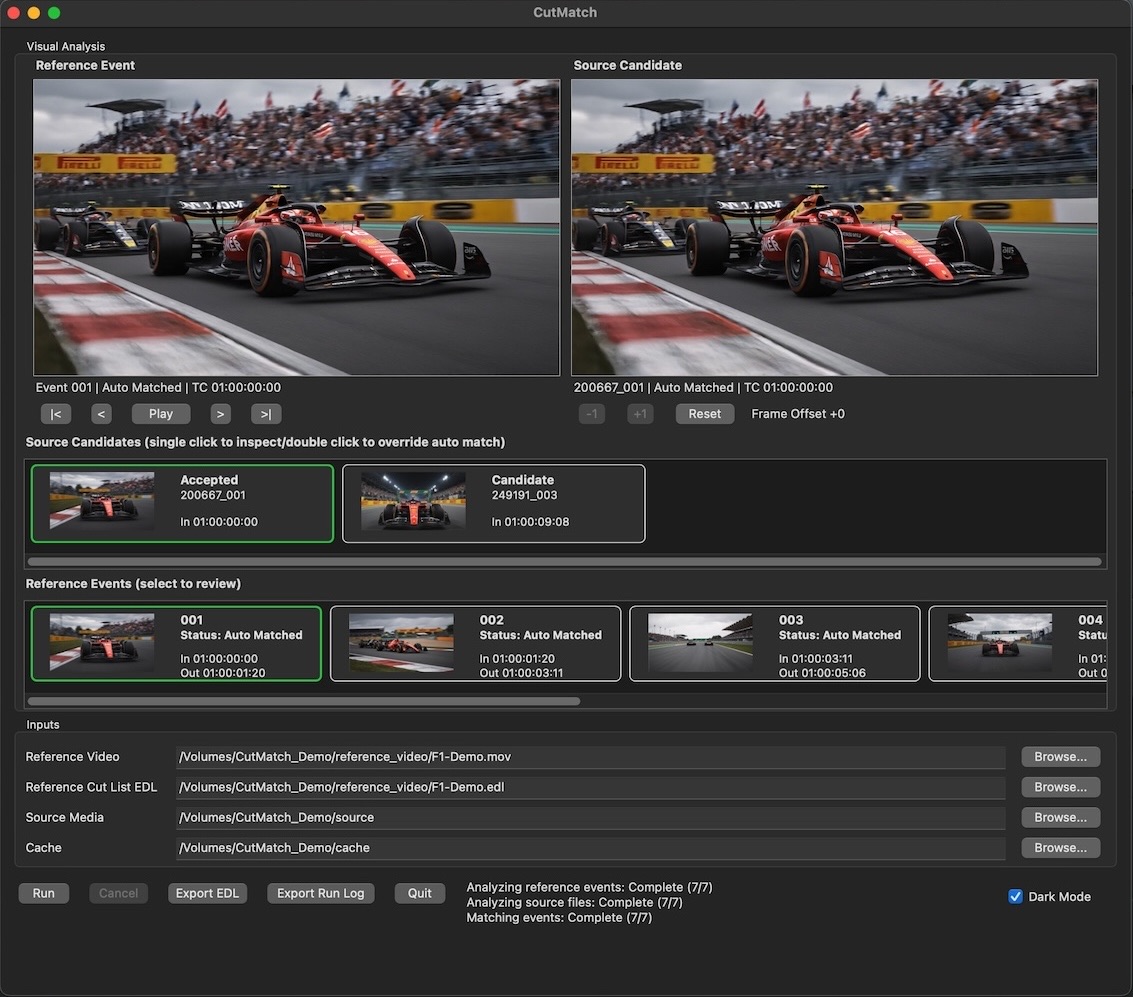Click 'Matching events: Complete (7/7)' status line
Viewport: 1133px width, 997px height.
click(559, 918)
